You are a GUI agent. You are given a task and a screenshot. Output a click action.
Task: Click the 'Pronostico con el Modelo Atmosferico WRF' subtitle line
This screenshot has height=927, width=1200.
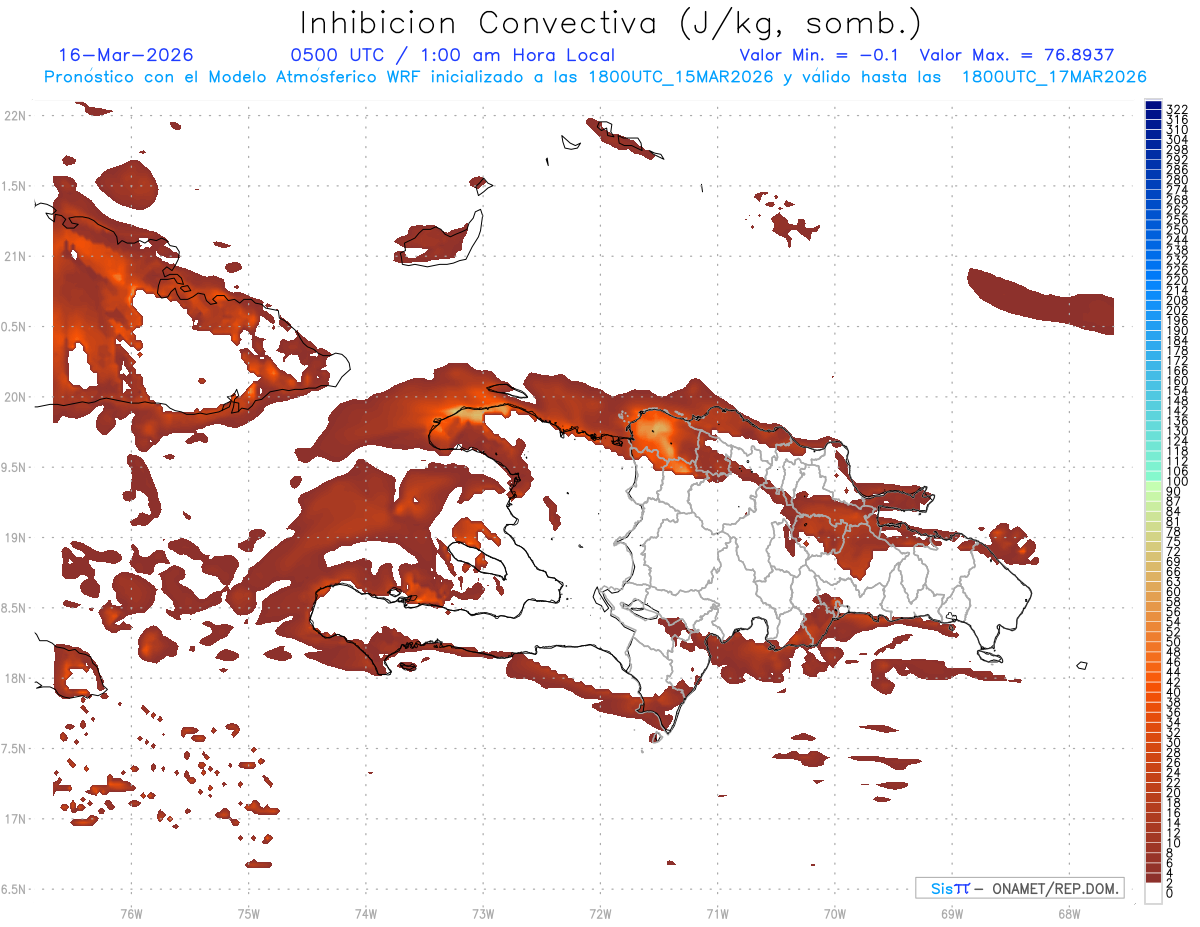595,77
